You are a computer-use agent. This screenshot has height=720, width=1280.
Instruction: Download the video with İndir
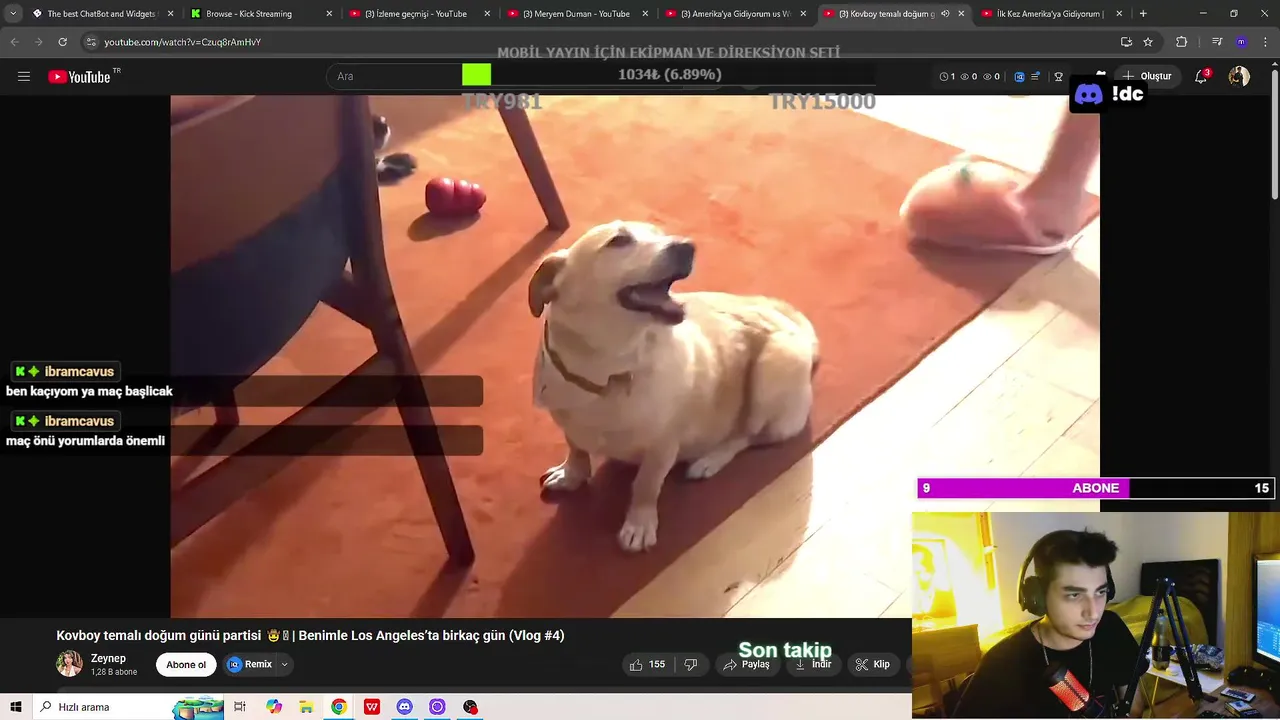click(813, 664)
